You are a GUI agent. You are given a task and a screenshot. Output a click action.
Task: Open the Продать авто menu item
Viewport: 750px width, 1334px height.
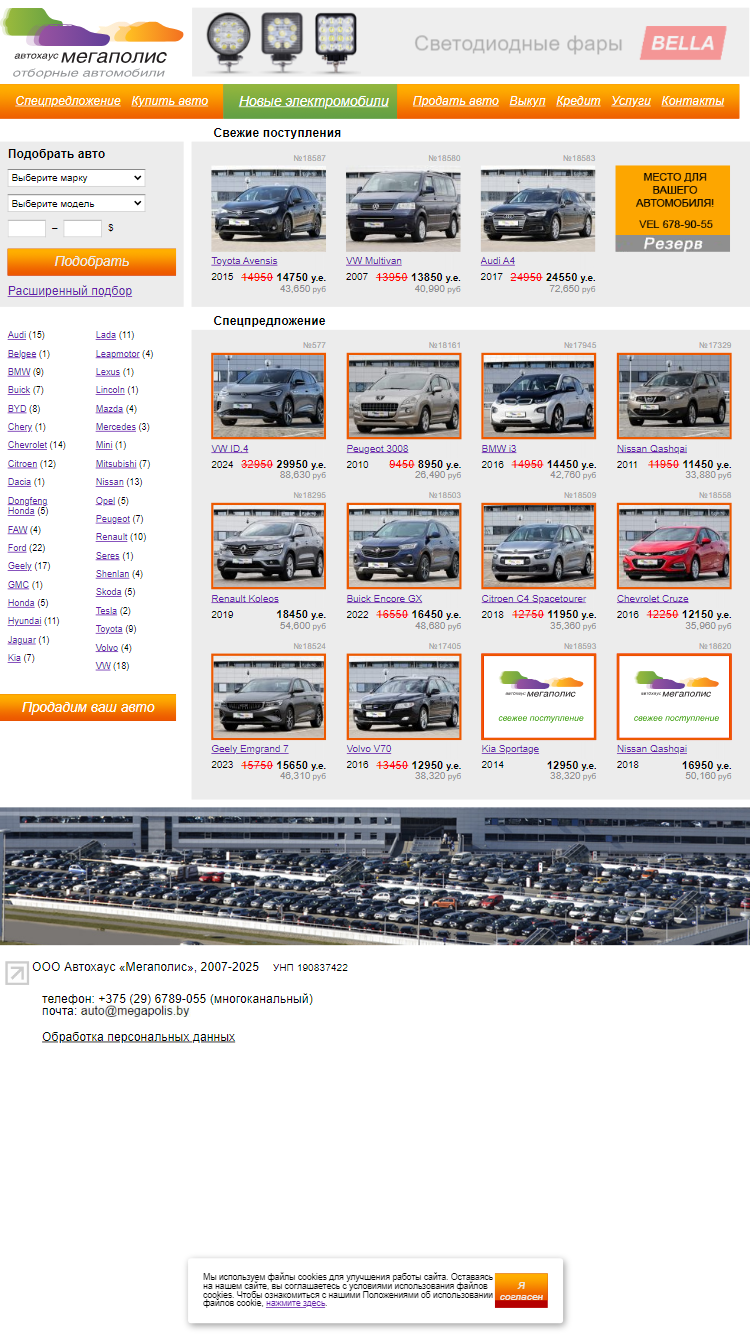pos(455,101)
